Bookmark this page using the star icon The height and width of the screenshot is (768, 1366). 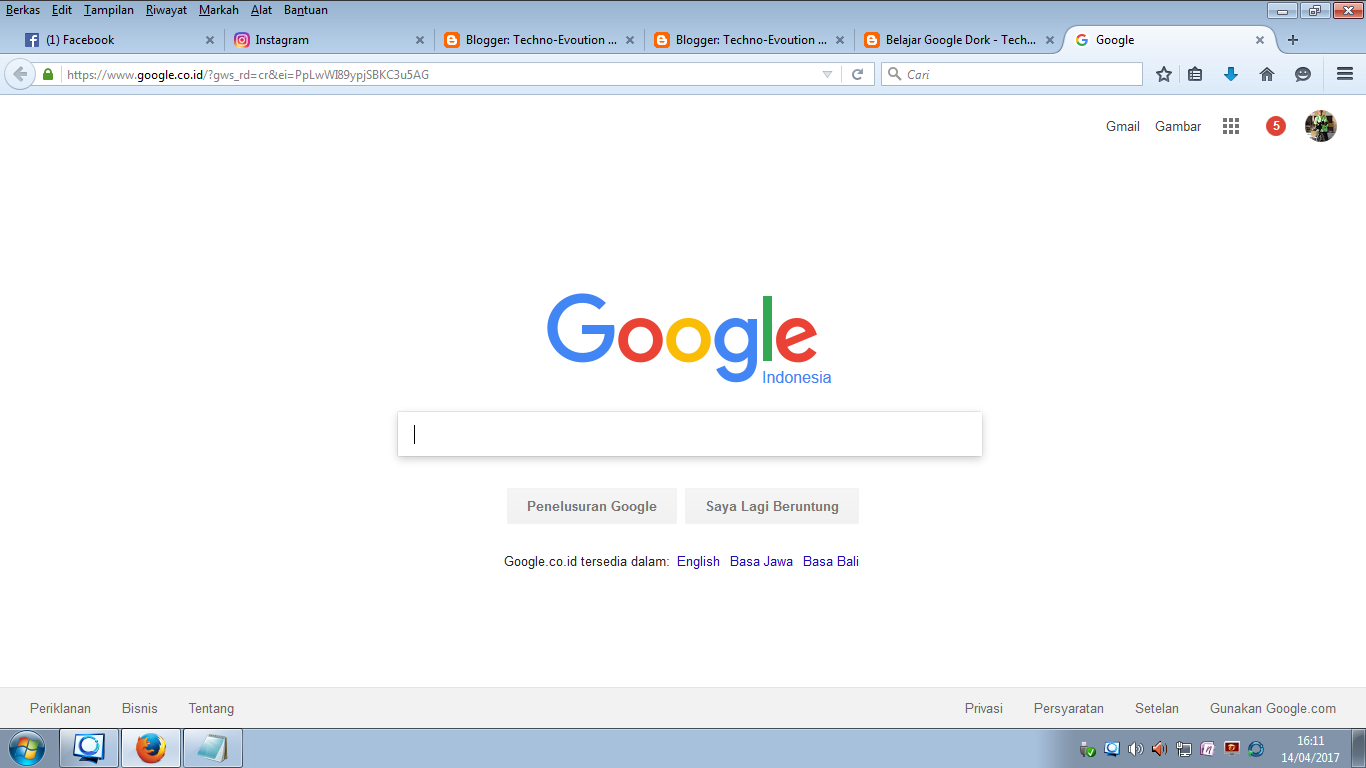(1163, 73)
